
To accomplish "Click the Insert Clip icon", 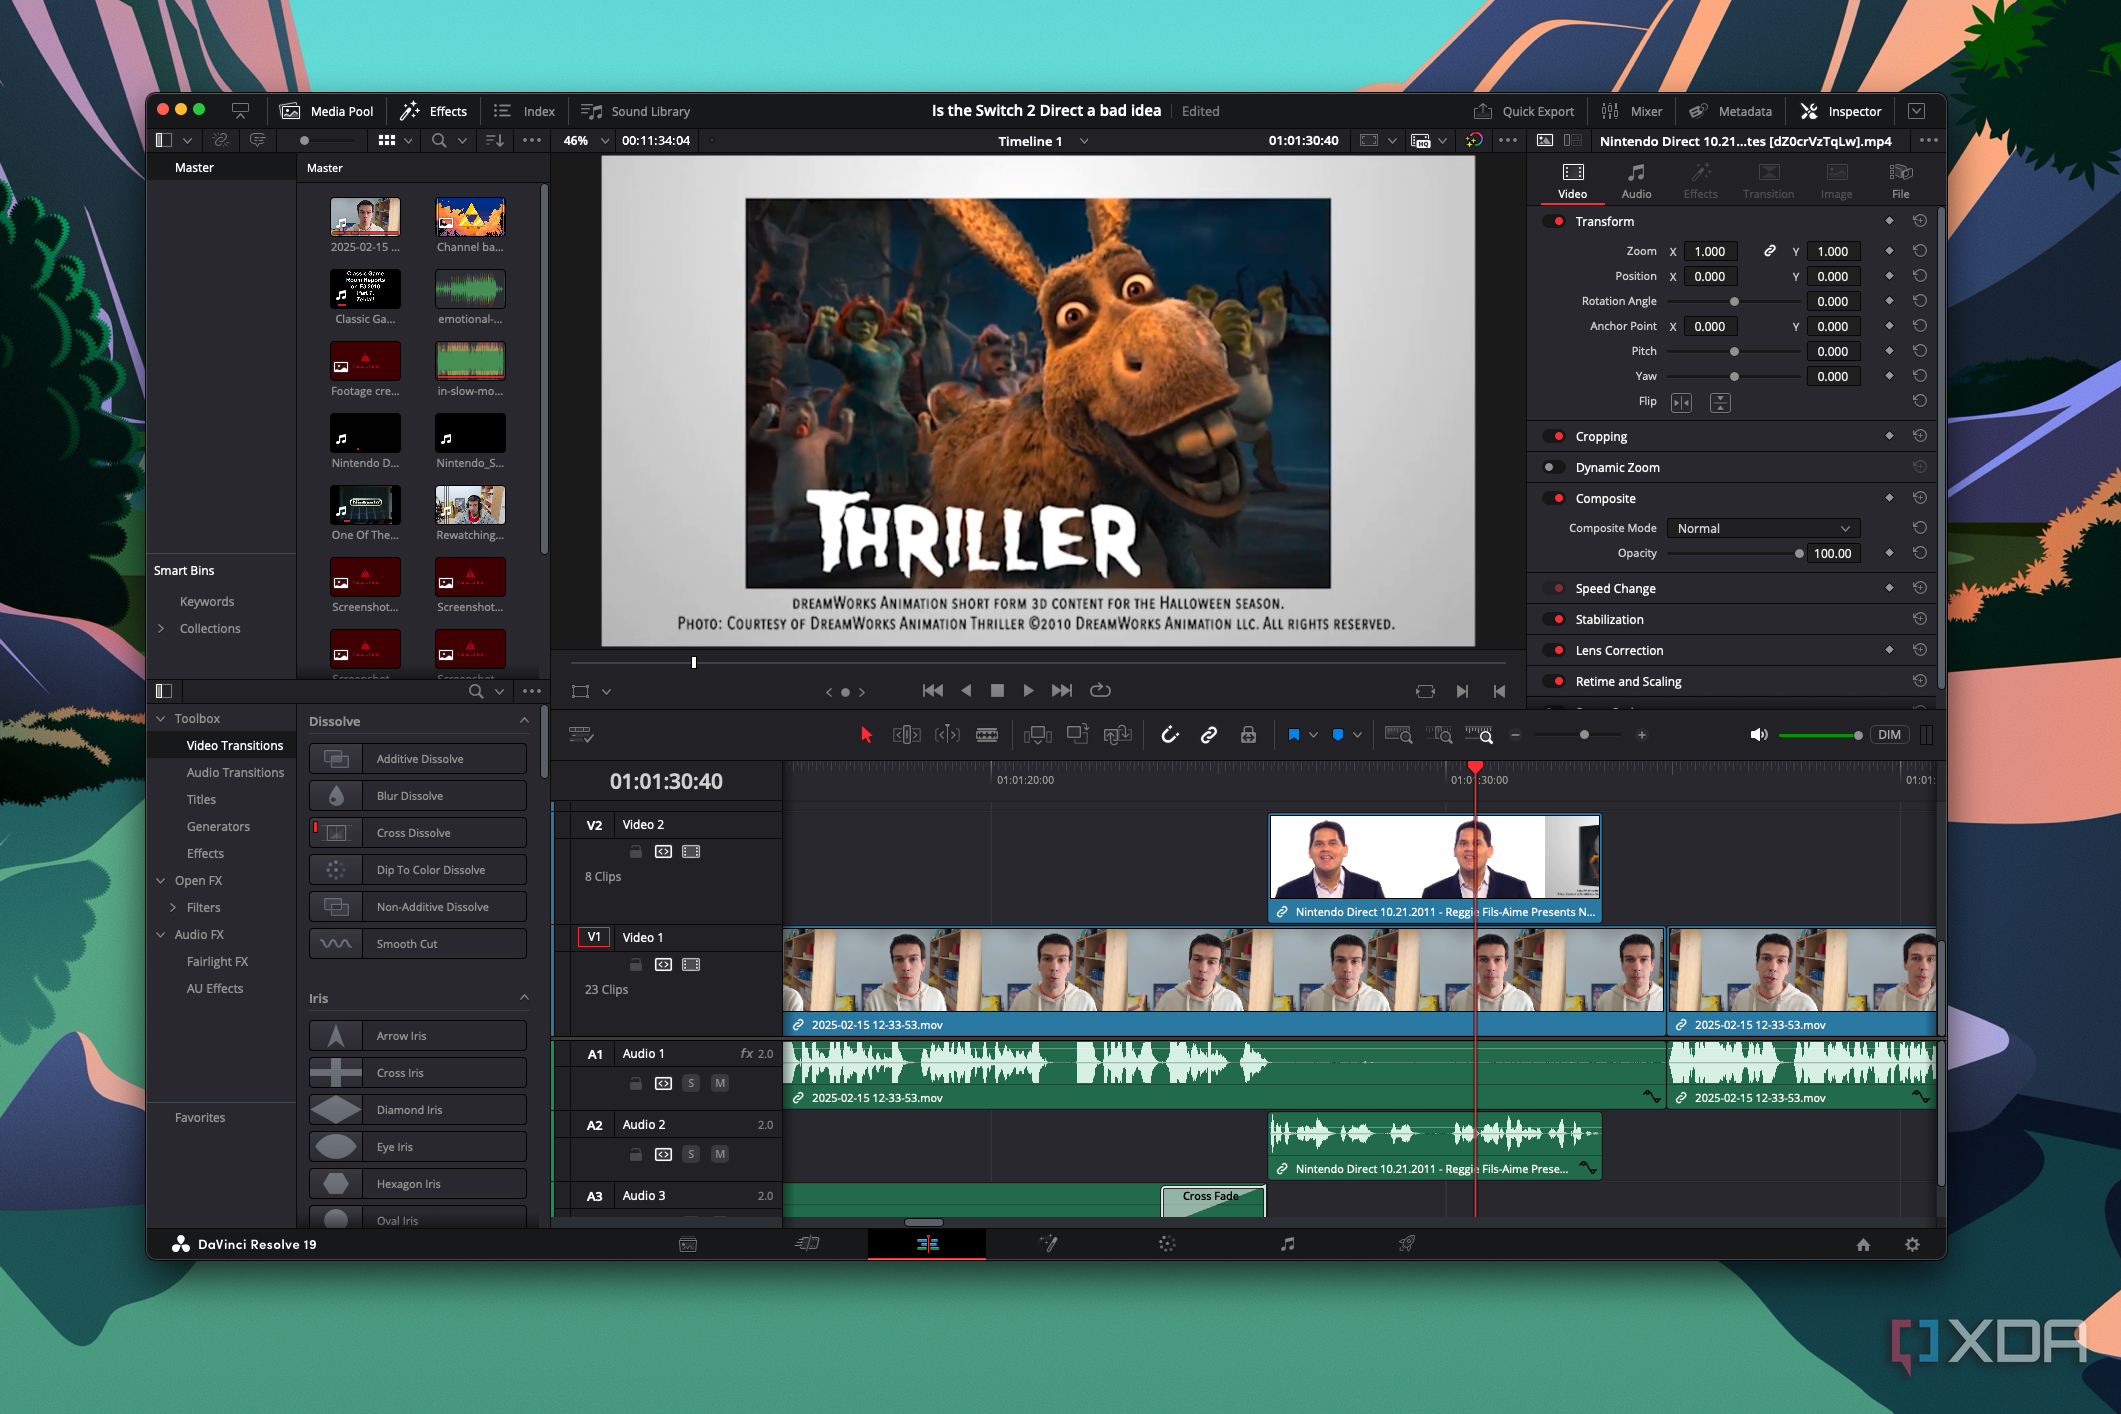I will tap(1038, 735).
